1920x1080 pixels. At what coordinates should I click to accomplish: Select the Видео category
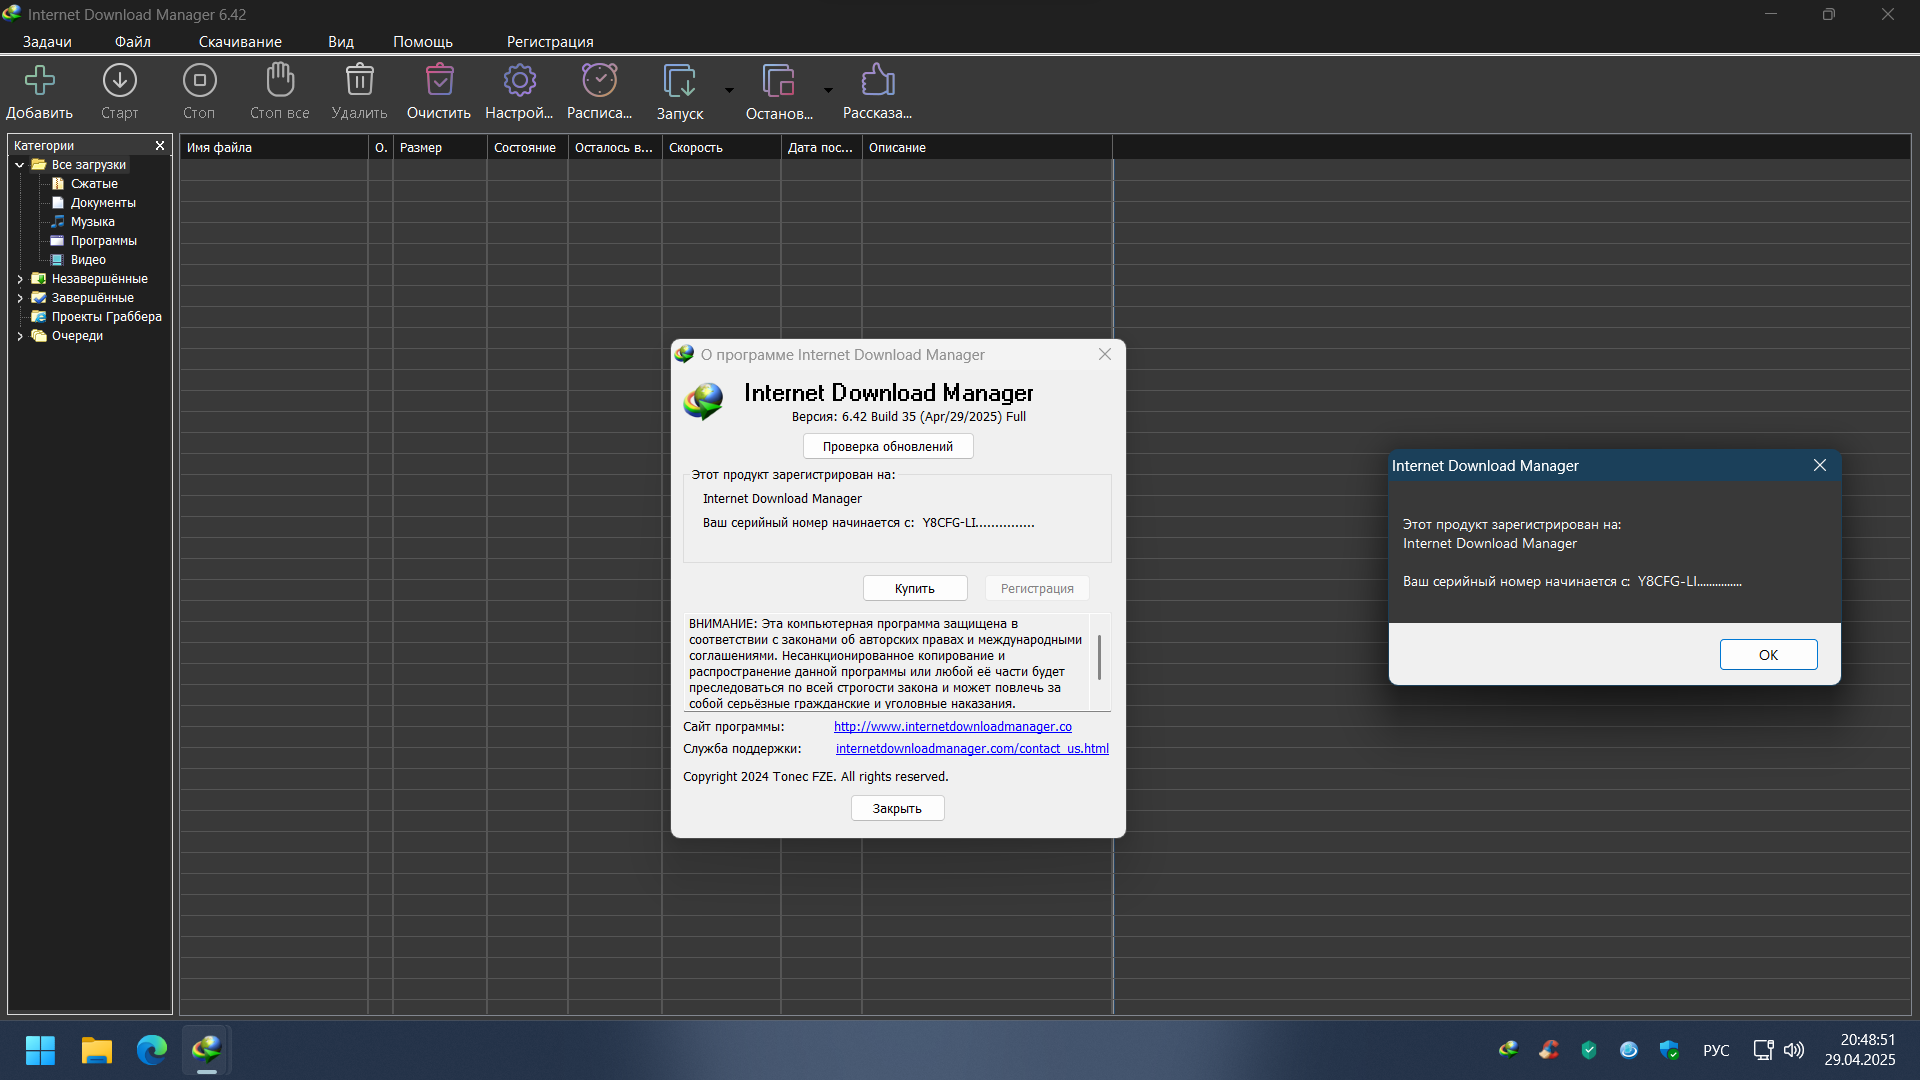[88, 260]
